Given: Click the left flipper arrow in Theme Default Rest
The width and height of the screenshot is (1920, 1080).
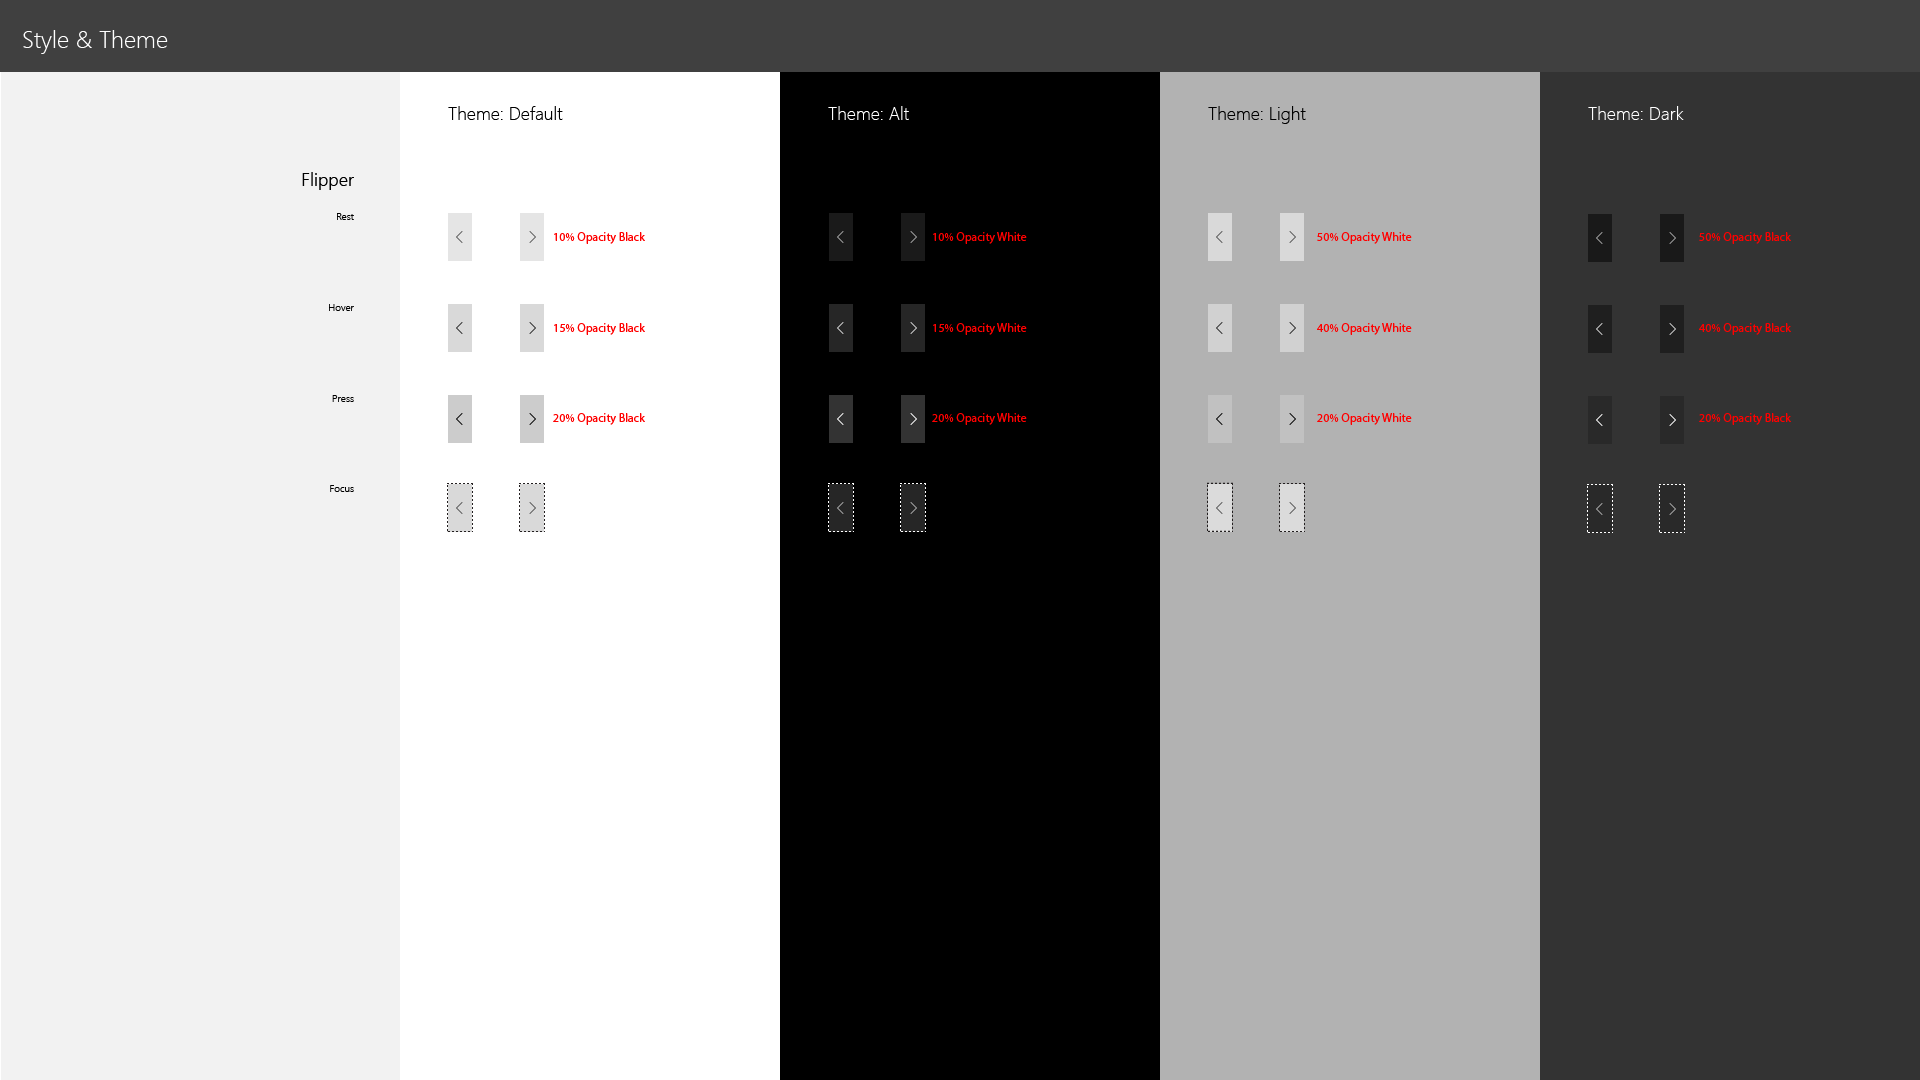Looking at the screenshot, I should coord(459,236).
